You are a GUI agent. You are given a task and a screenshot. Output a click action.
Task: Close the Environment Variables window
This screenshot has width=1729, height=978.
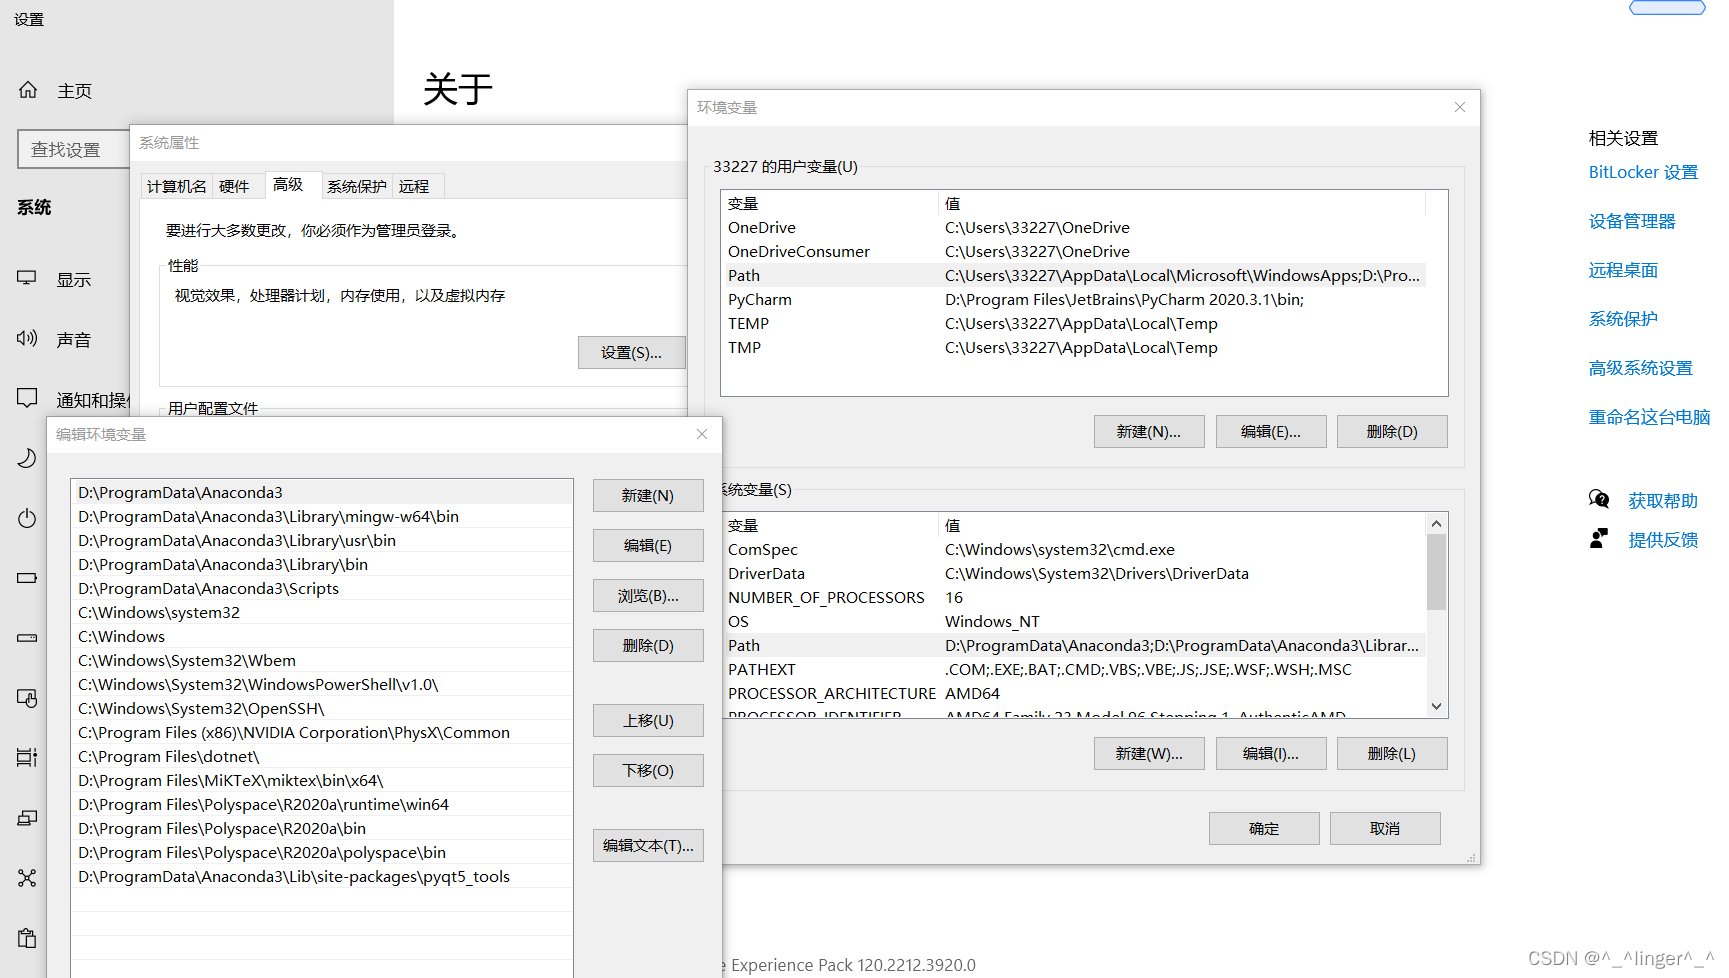pos(1460,107)
